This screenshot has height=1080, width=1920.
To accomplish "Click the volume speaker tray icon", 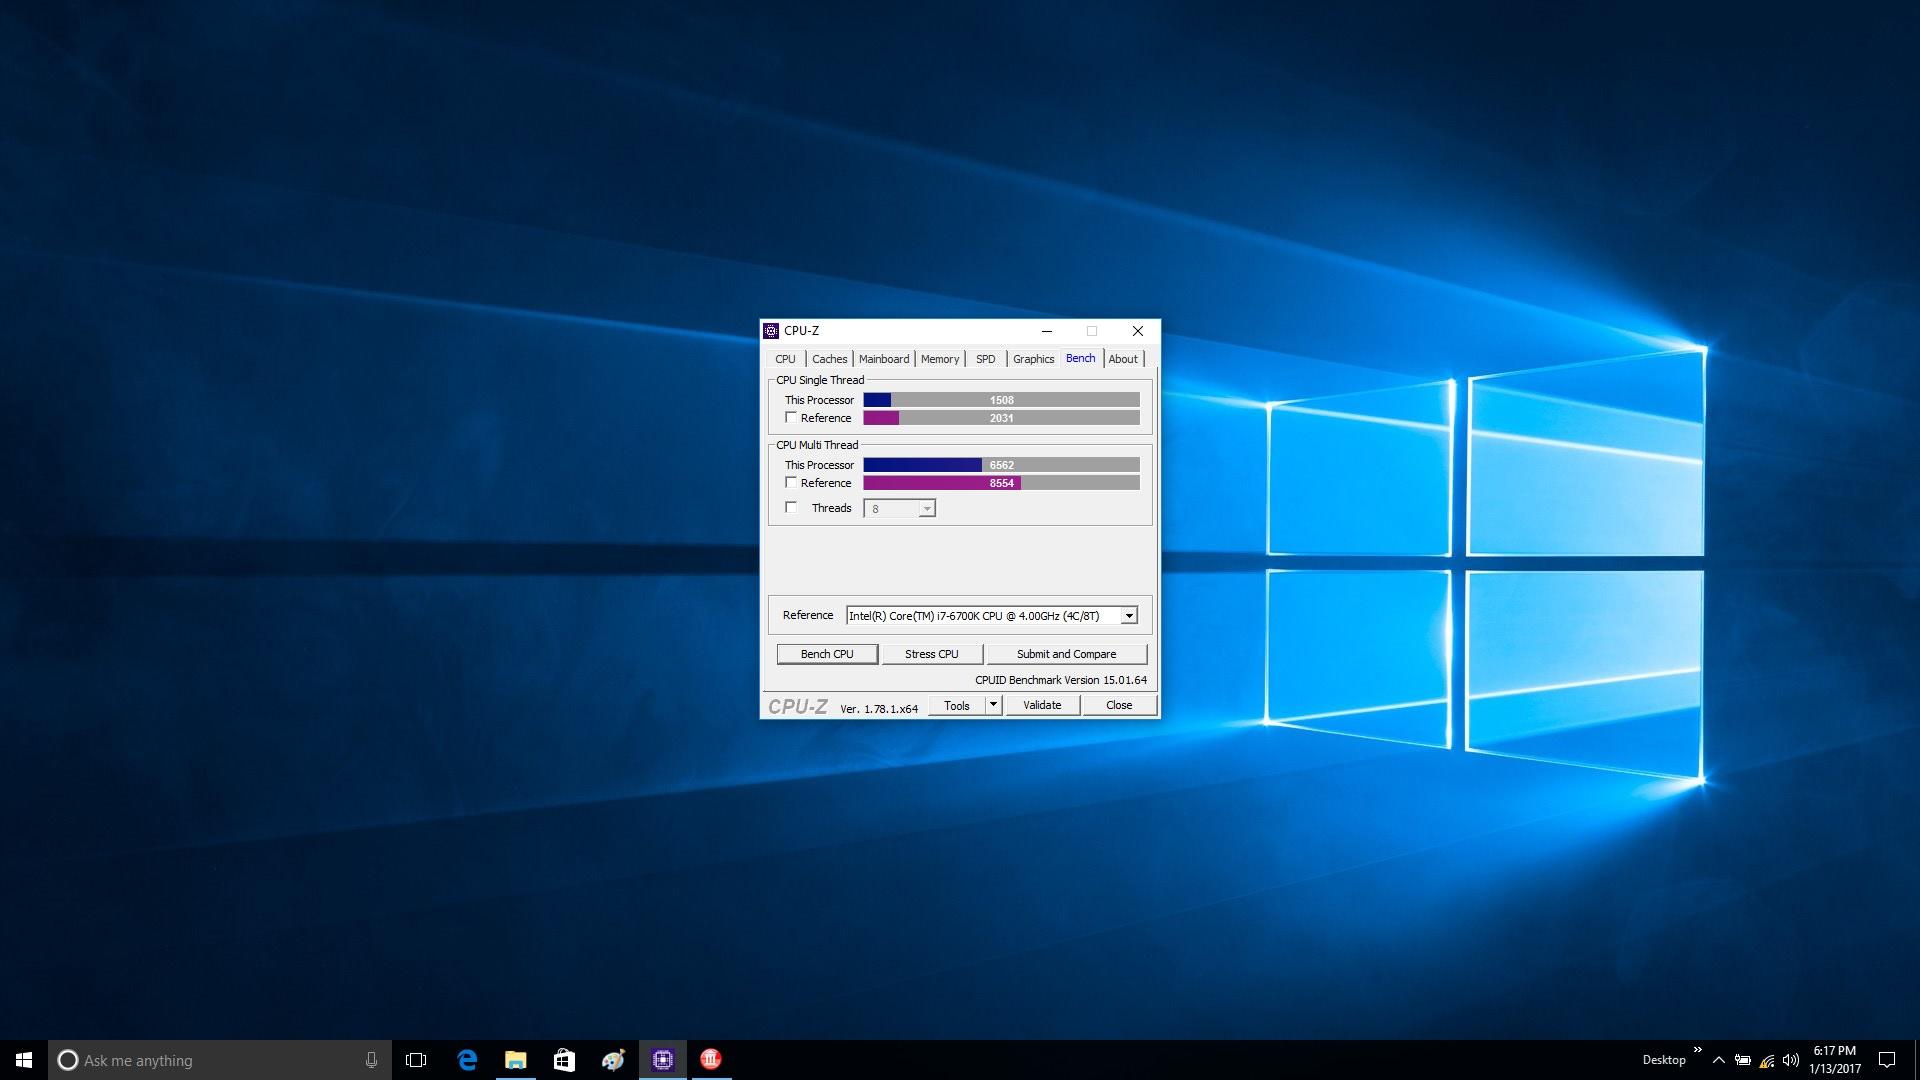I will point(1791,1060).
